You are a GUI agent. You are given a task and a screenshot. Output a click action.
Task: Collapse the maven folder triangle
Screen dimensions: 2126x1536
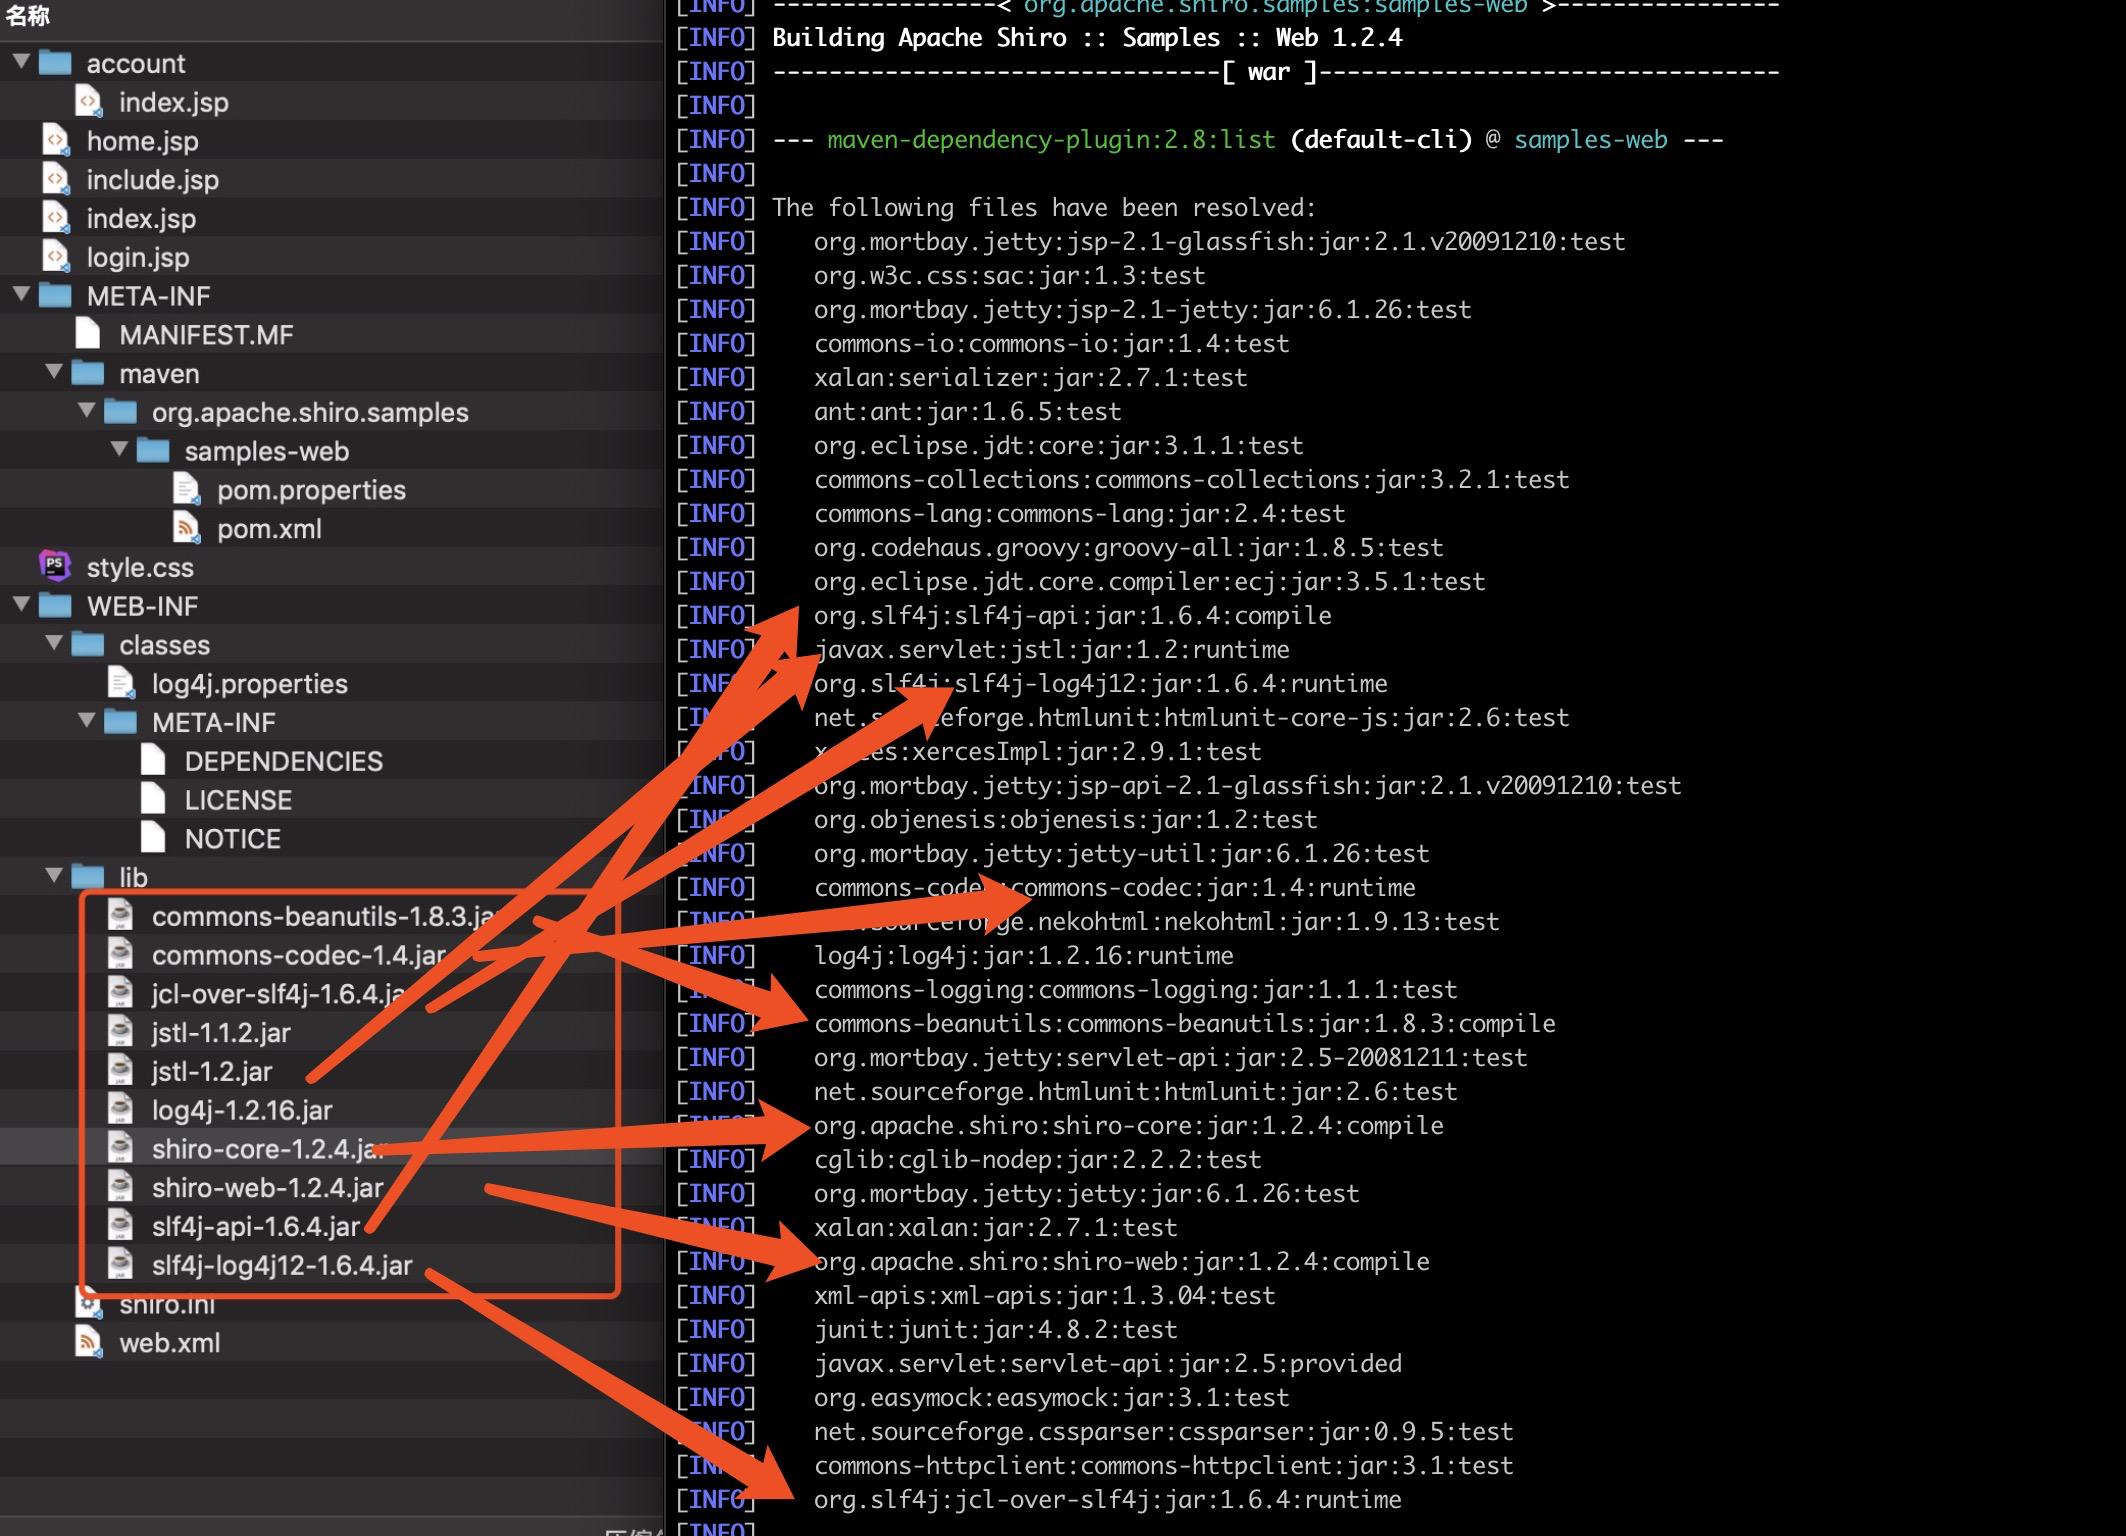(x=54, y=373)
